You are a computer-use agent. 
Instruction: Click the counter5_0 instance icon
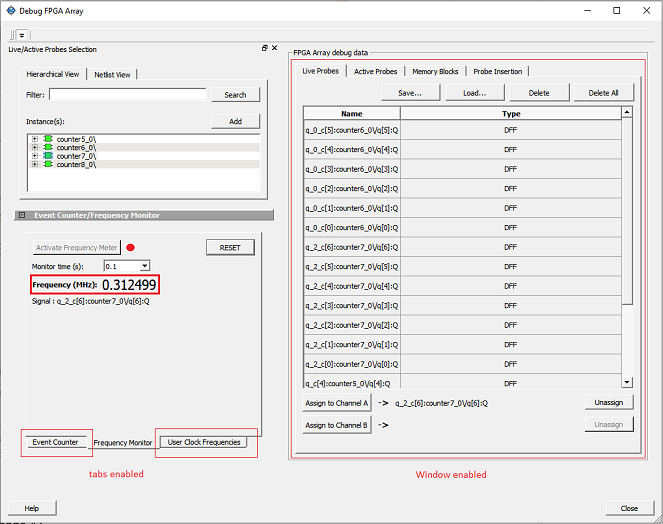tap(48, 138)
